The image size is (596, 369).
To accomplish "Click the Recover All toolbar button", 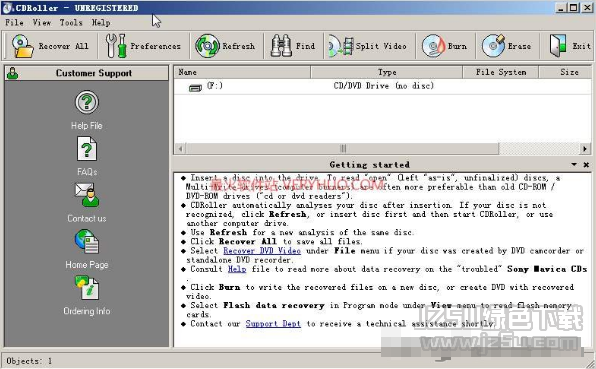I will (50, 46).
